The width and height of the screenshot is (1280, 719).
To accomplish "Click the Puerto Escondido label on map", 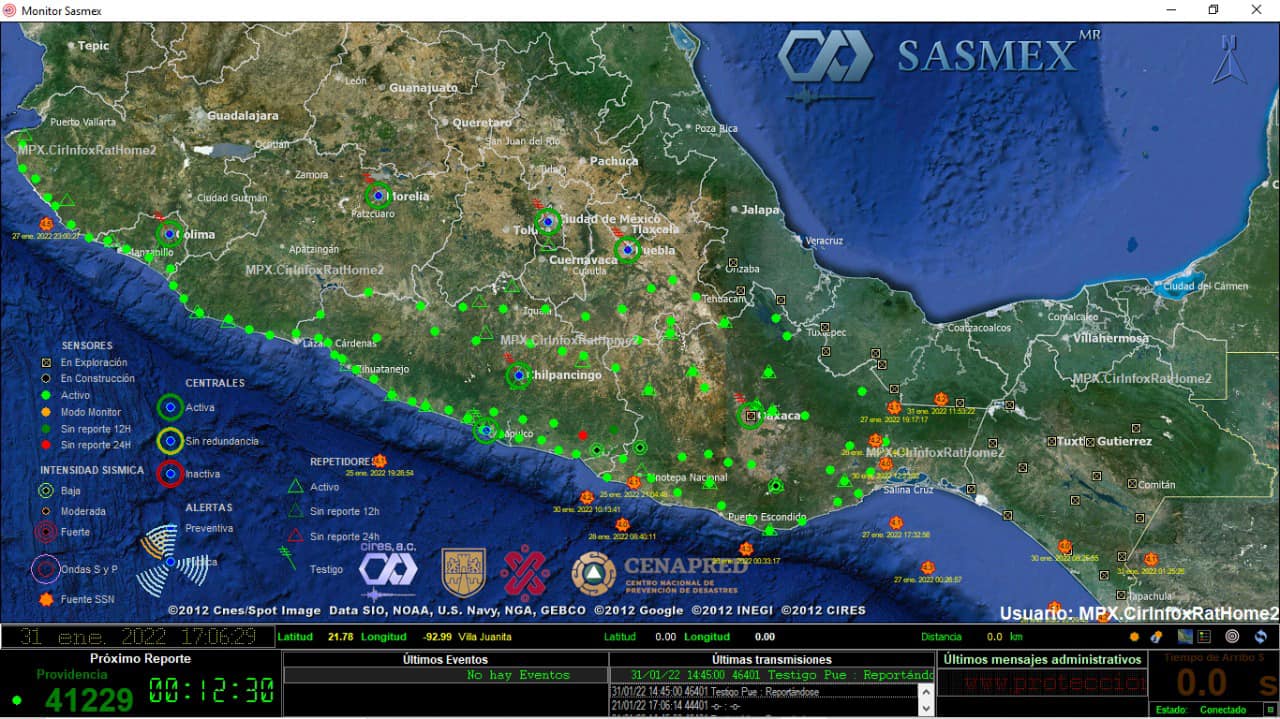I will click(767, 517).
